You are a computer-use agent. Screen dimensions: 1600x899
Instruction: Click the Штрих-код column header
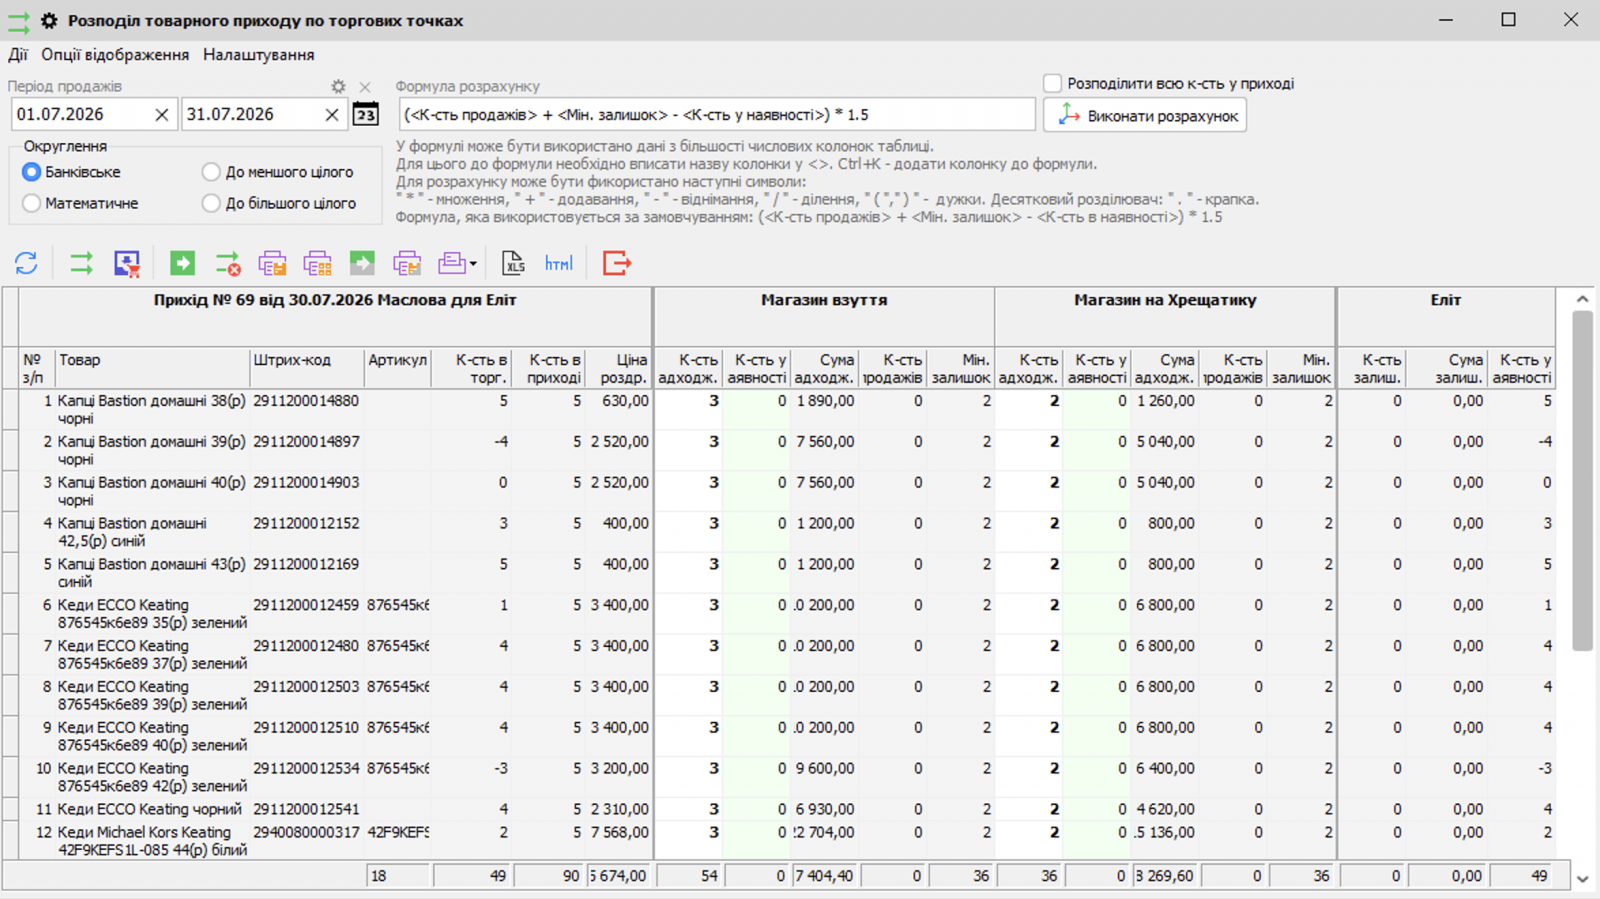[306, 368]
